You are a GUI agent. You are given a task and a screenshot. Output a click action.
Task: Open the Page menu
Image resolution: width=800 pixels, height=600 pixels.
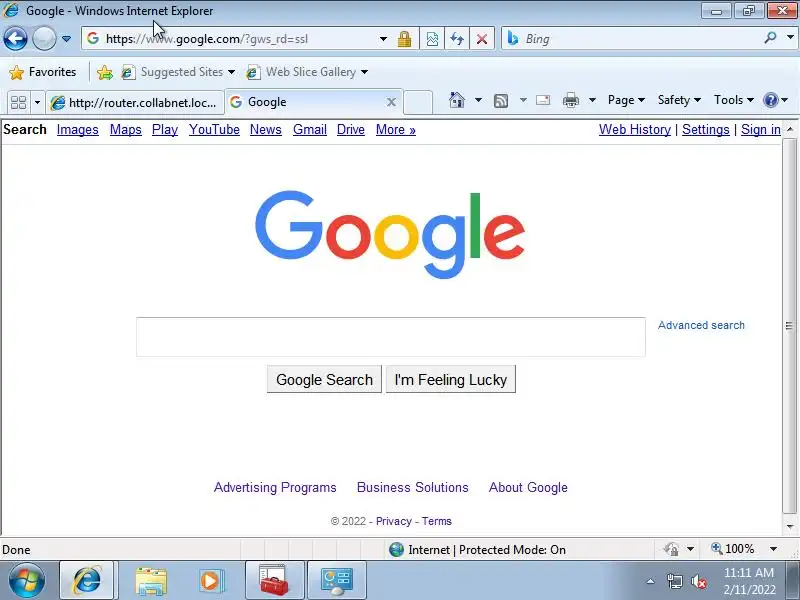(626, 100)
